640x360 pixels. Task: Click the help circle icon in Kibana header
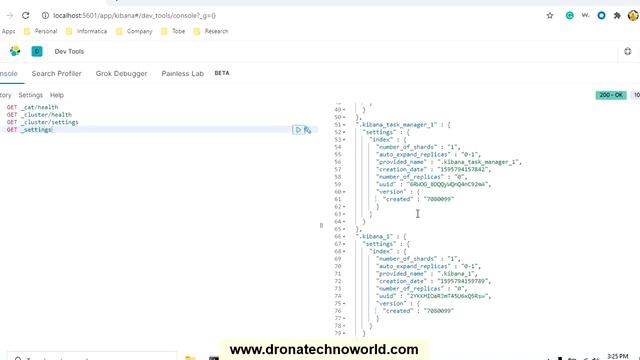(x=628, y=51)
